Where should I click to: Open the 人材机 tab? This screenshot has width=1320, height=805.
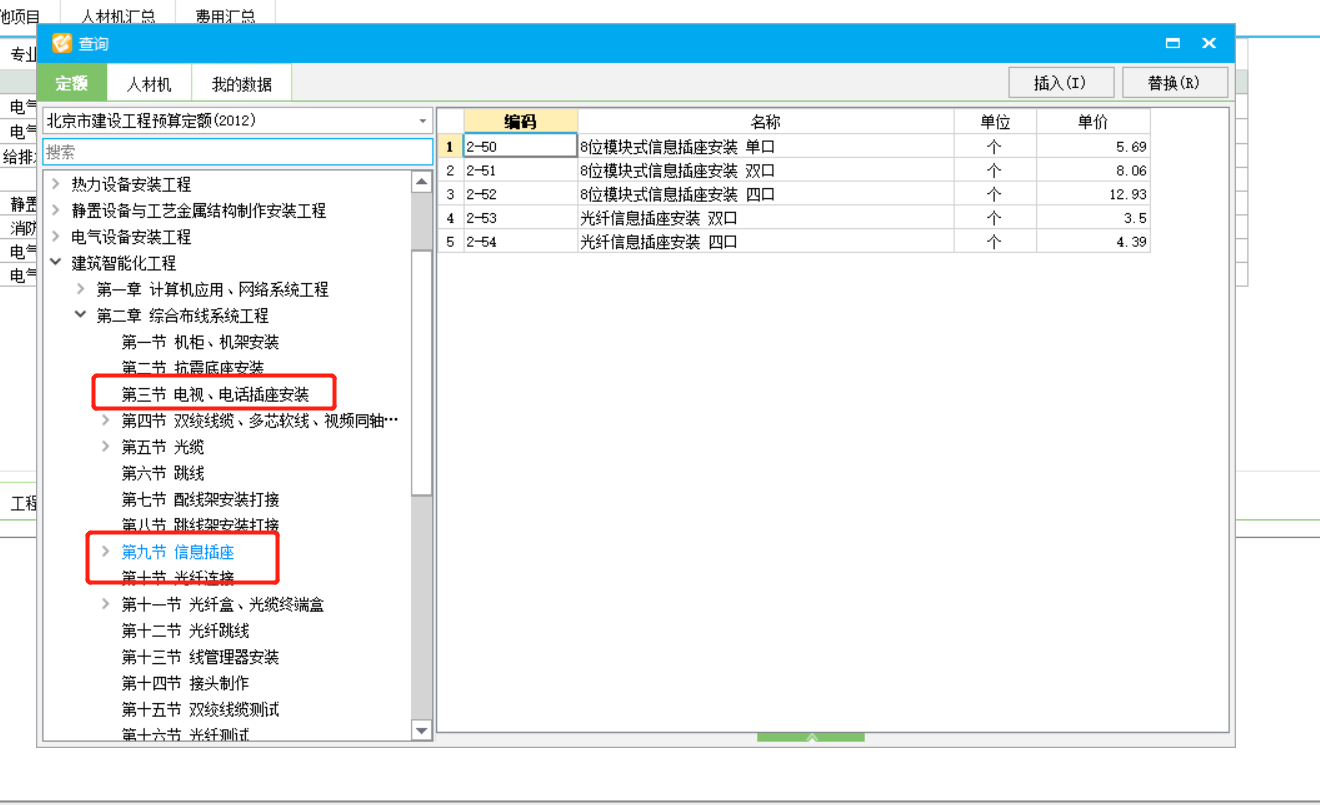(x=149, y=84)
